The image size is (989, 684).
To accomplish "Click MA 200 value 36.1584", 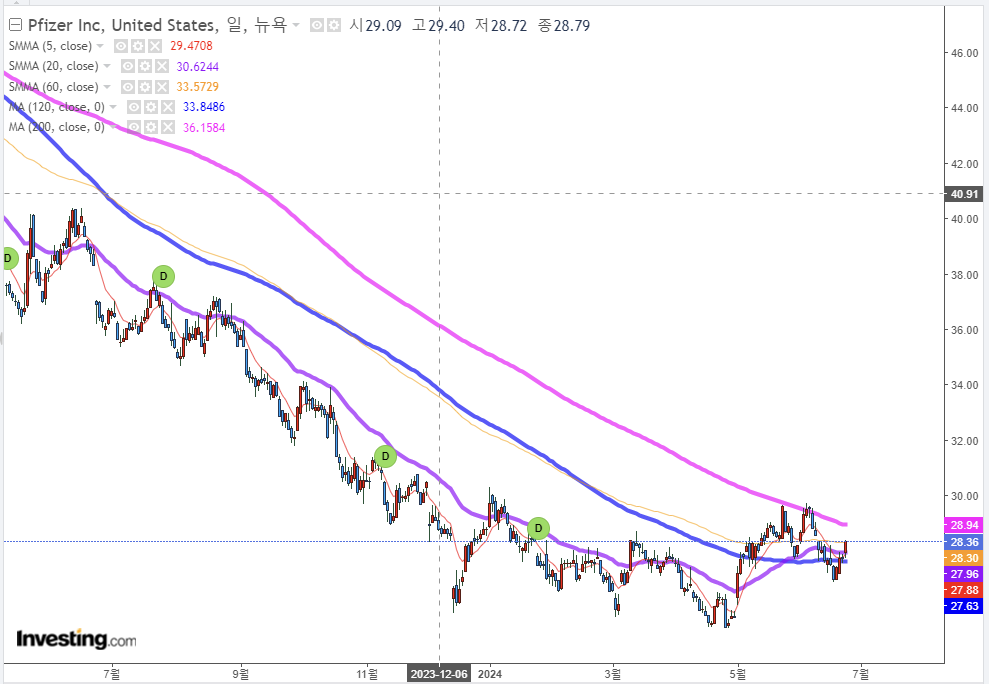I will point(204,127).
